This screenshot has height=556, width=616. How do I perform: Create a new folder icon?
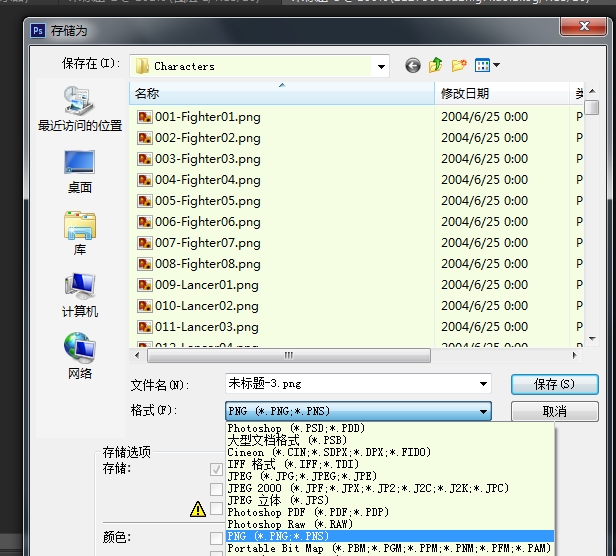point(458,65)
